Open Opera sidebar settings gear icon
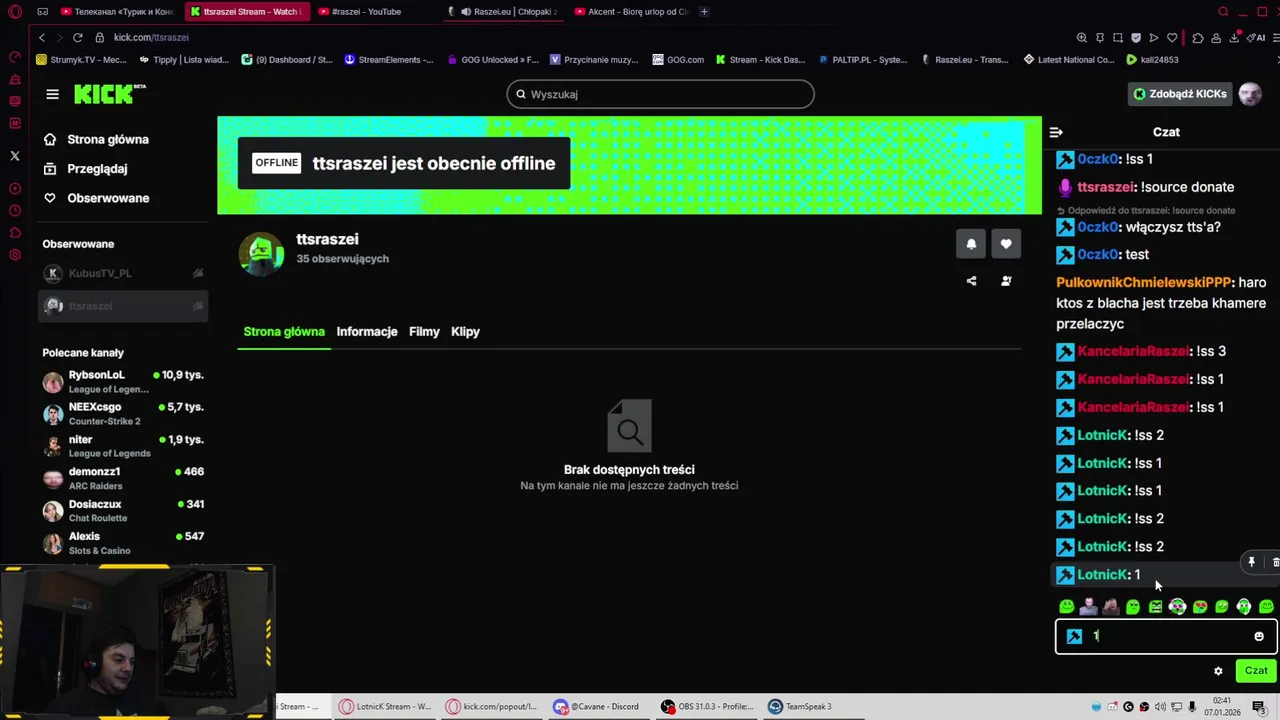 [x=15, y=255]
